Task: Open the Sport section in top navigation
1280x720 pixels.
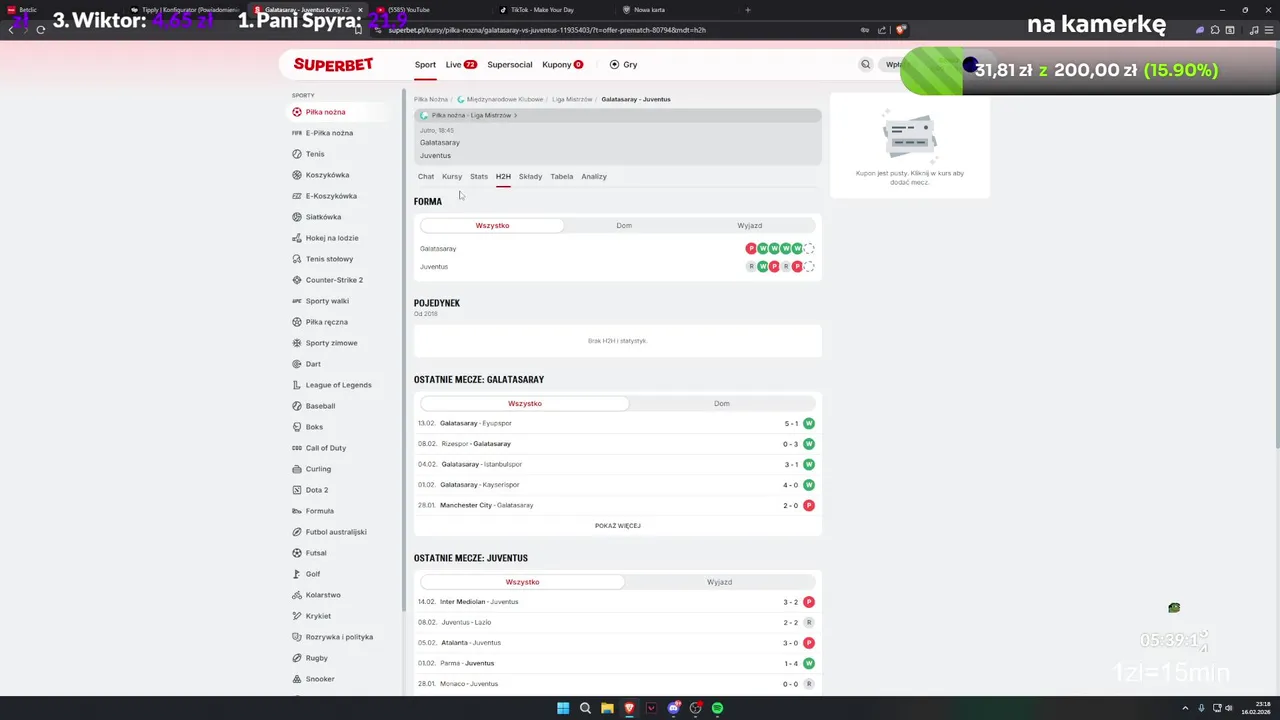Action: (425, 65)
